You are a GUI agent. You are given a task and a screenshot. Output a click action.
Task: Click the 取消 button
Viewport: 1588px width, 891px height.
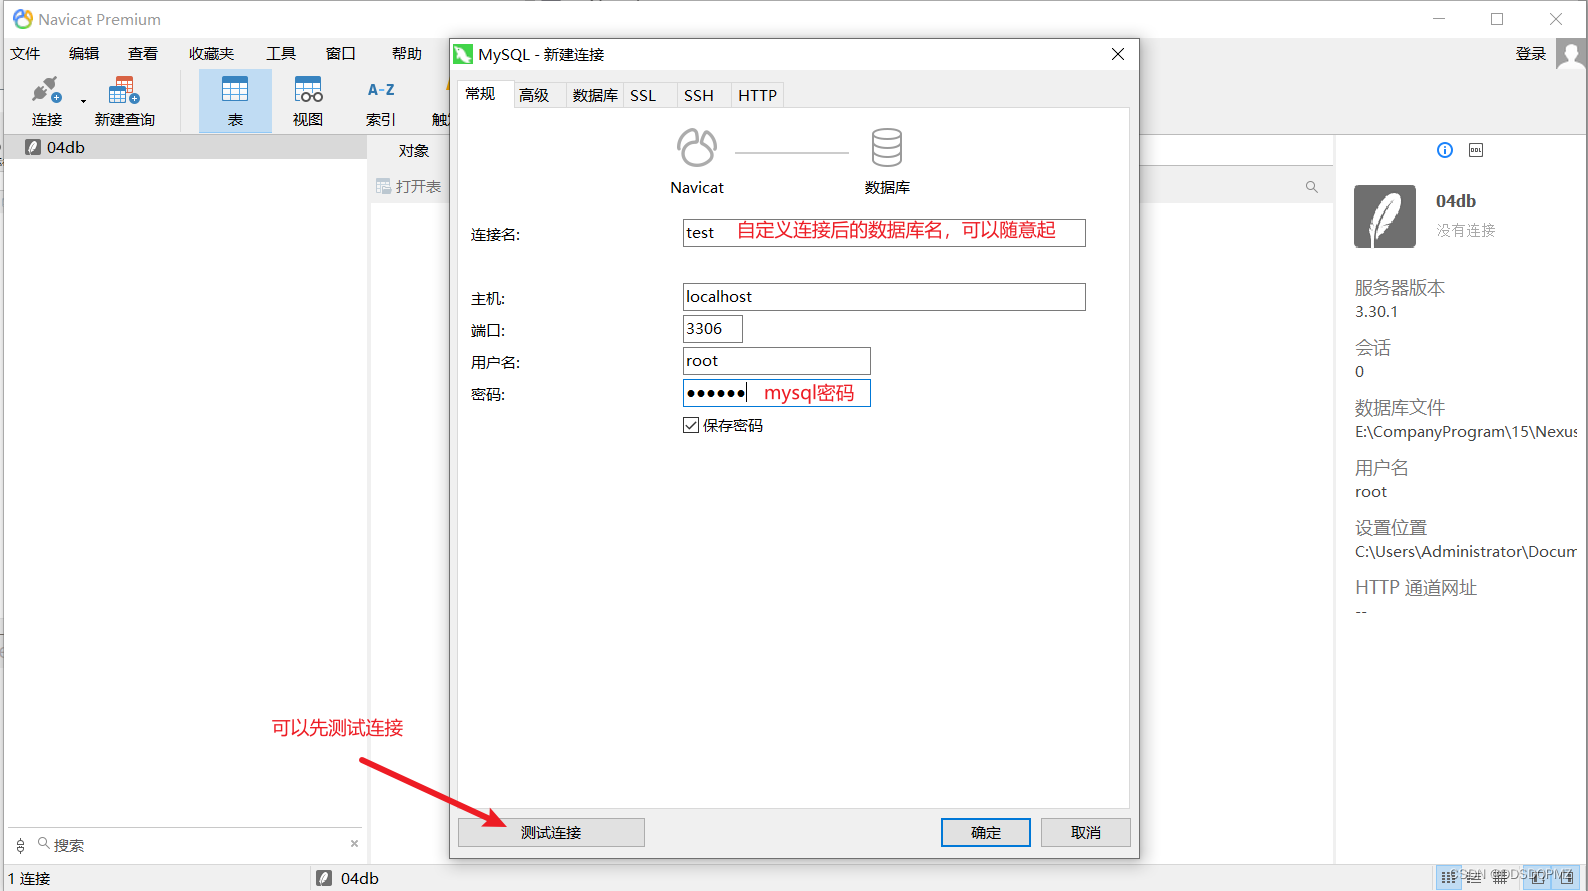click(x=1086, y=832)
